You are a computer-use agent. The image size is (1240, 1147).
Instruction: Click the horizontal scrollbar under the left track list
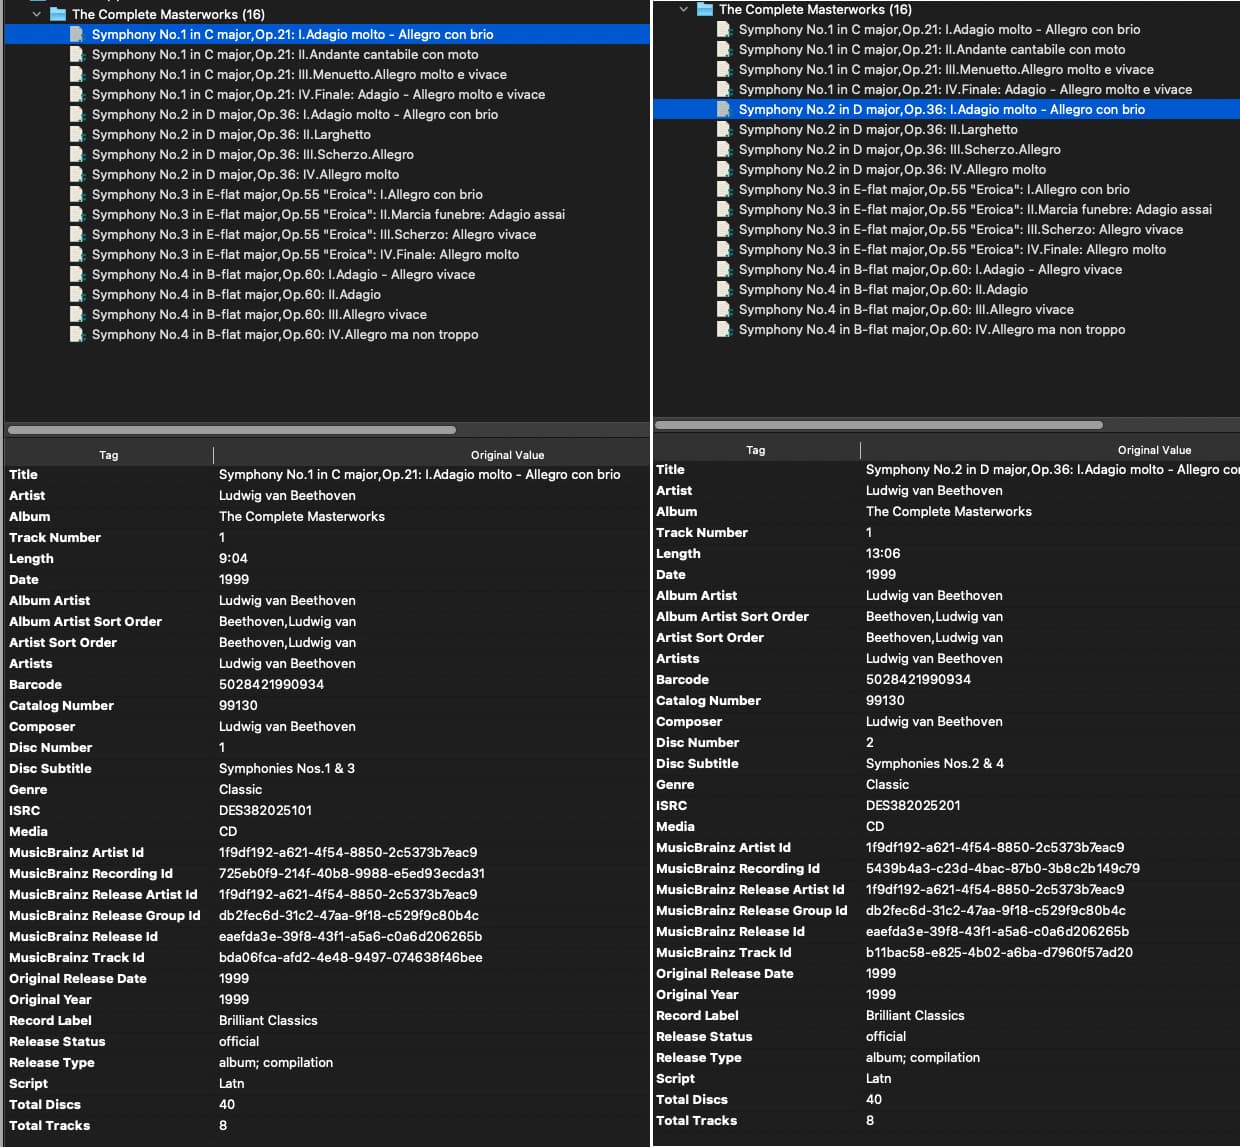tap(230, 429)
